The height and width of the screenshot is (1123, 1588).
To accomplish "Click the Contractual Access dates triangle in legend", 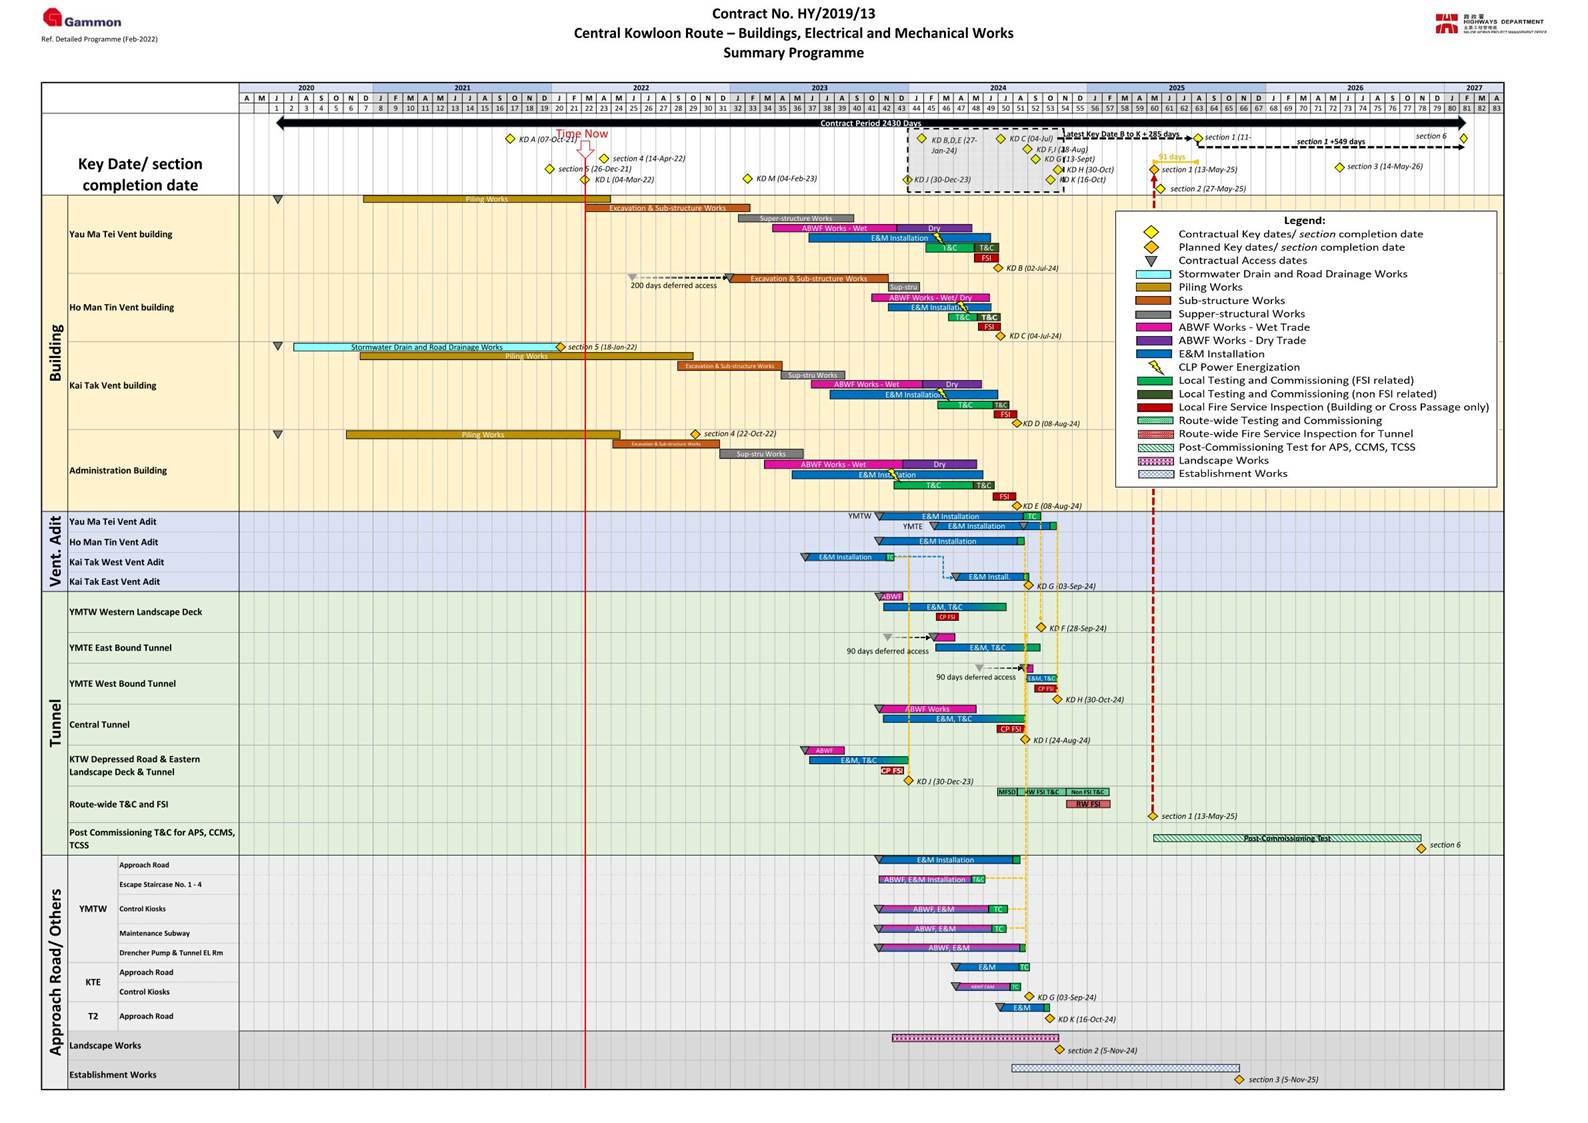I will (x=1152, y=261).
